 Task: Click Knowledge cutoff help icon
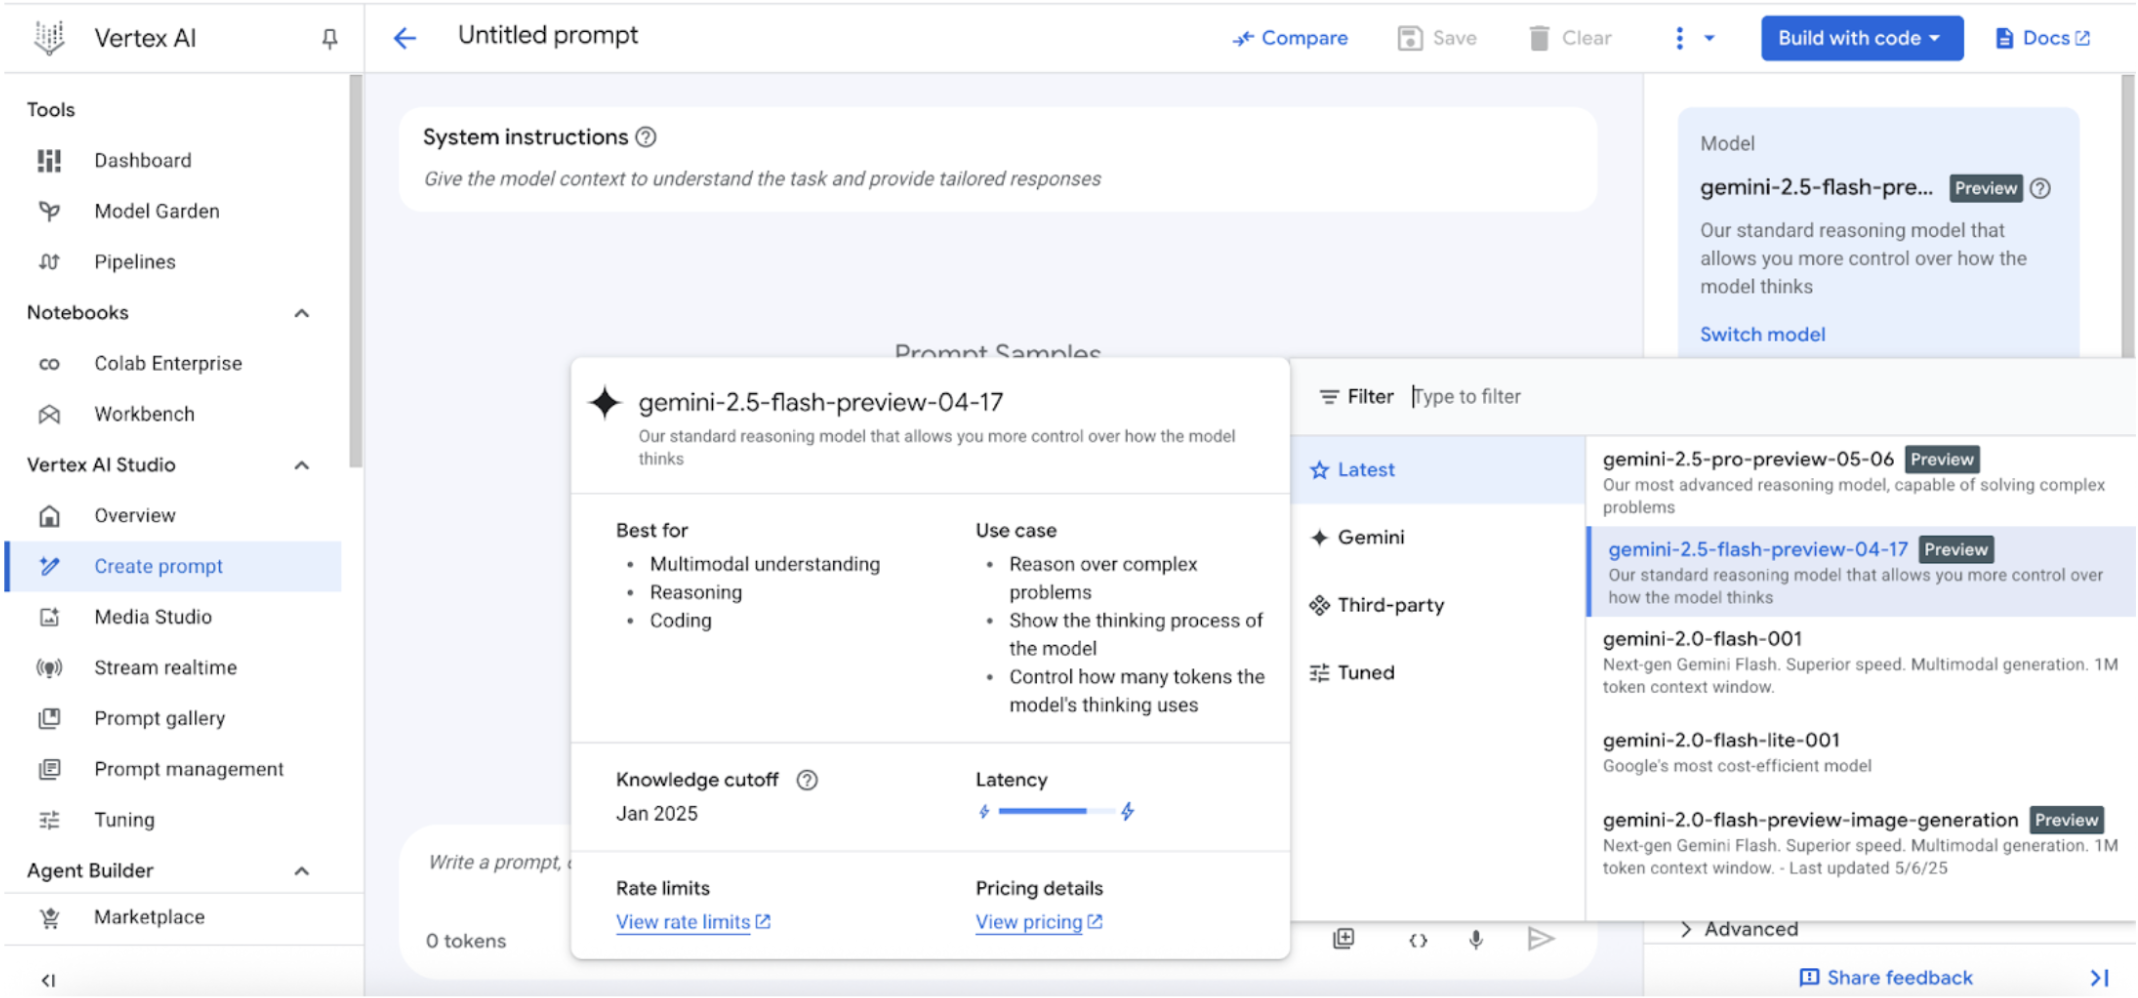[x=807, y=780]
